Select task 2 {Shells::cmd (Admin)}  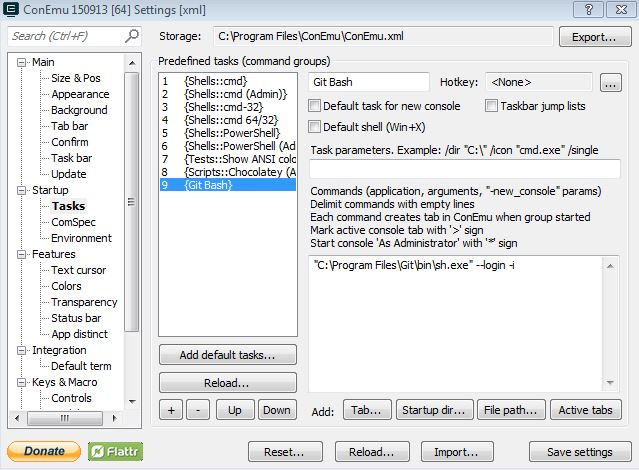point(228,94)
